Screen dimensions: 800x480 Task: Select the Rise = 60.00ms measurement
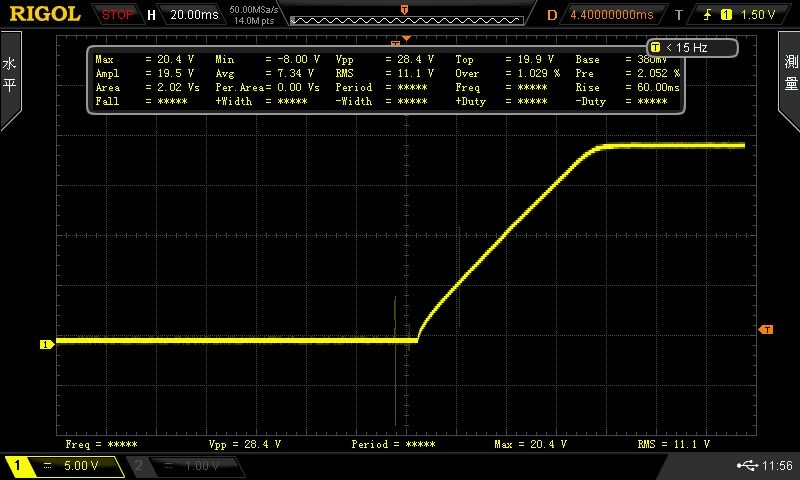pyautogui.click(x=628, y=88)
